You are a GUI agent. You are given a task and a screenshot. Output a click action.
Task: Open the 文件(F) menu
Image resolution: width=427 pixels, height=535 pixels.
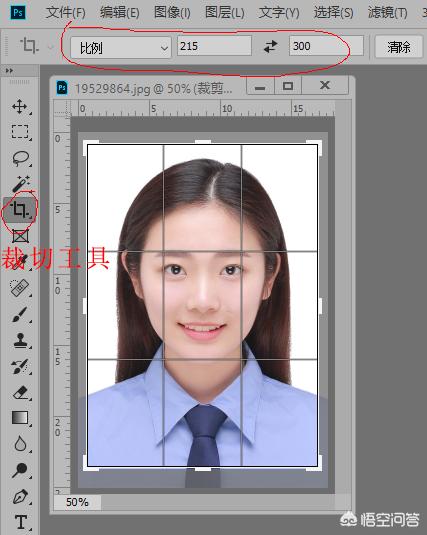[x=66, y=13]
